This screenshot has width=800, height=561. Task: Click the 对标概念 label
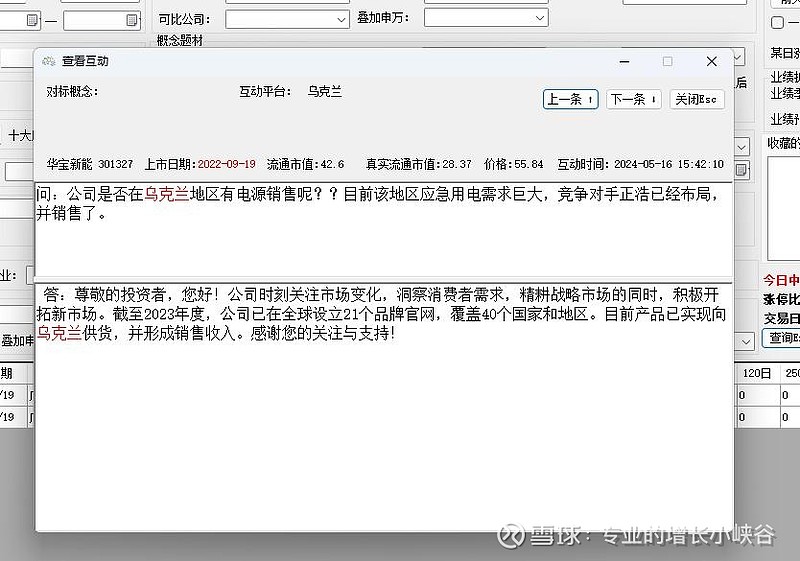(x=72, y=92)
